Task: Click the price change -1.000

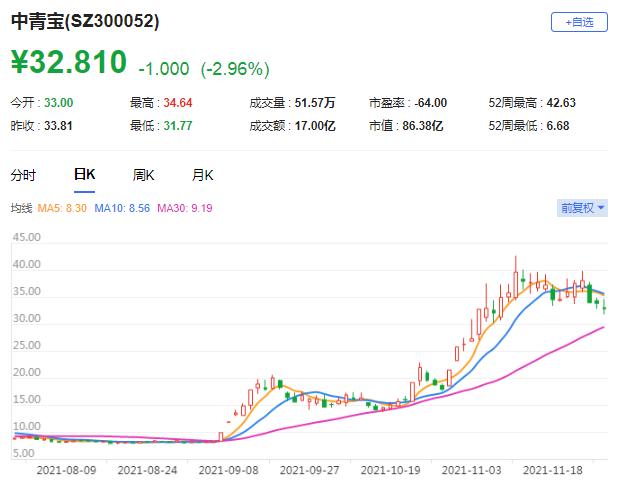Action: pyautogui.click(x=164, y=69)
